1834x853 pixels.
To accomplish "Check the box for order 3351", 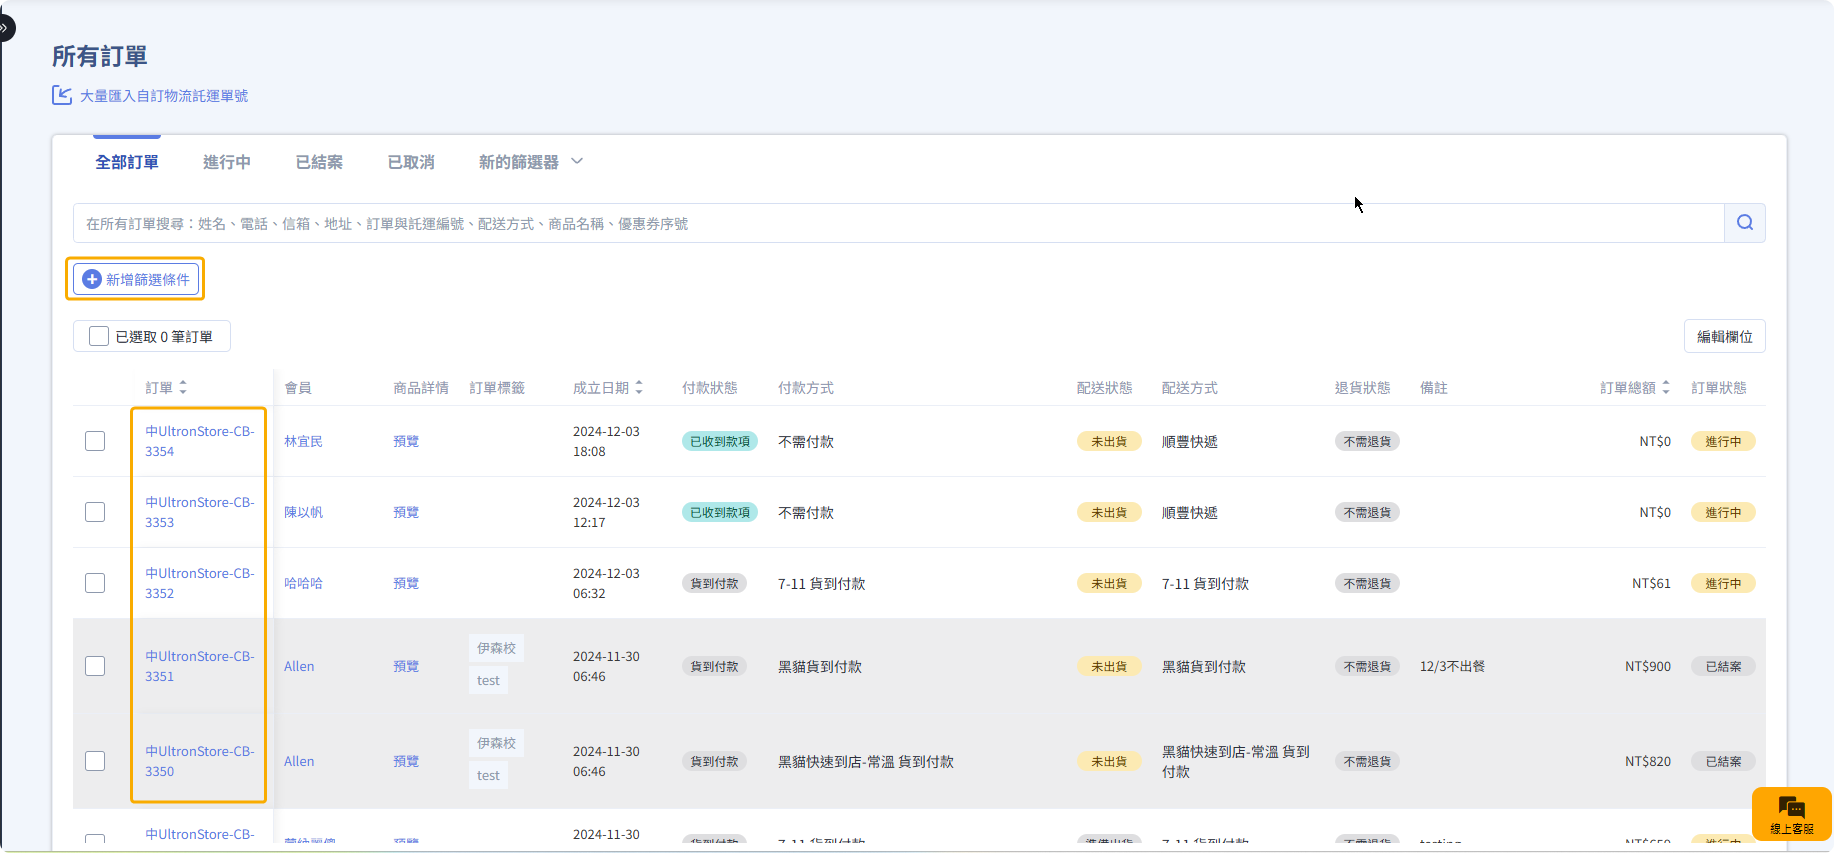I will tap(95, 666).
